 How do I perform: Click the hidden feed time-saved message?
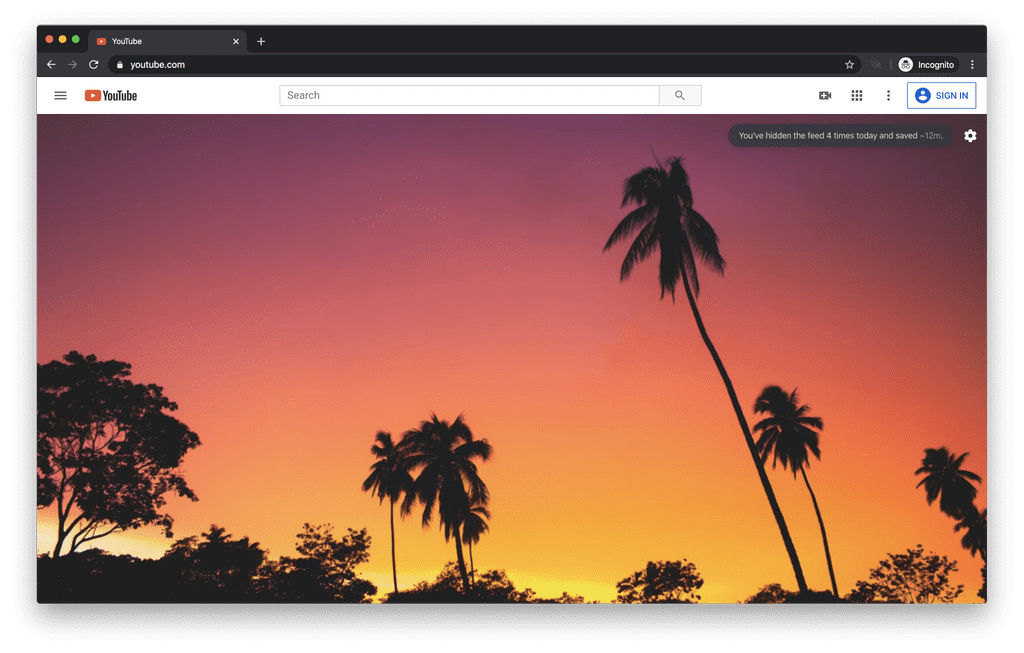[840, 136]
